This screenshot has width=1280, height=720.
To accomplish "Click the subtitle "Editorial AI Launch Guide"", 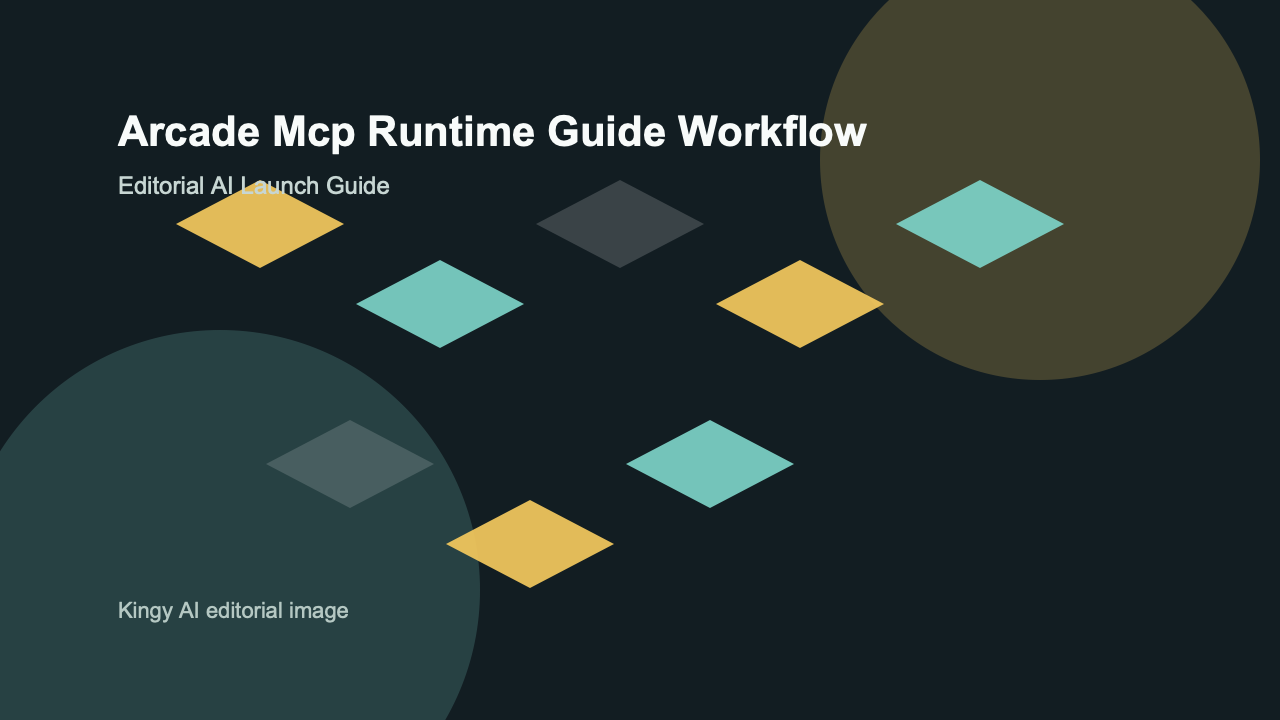I will tap(253, 186).
